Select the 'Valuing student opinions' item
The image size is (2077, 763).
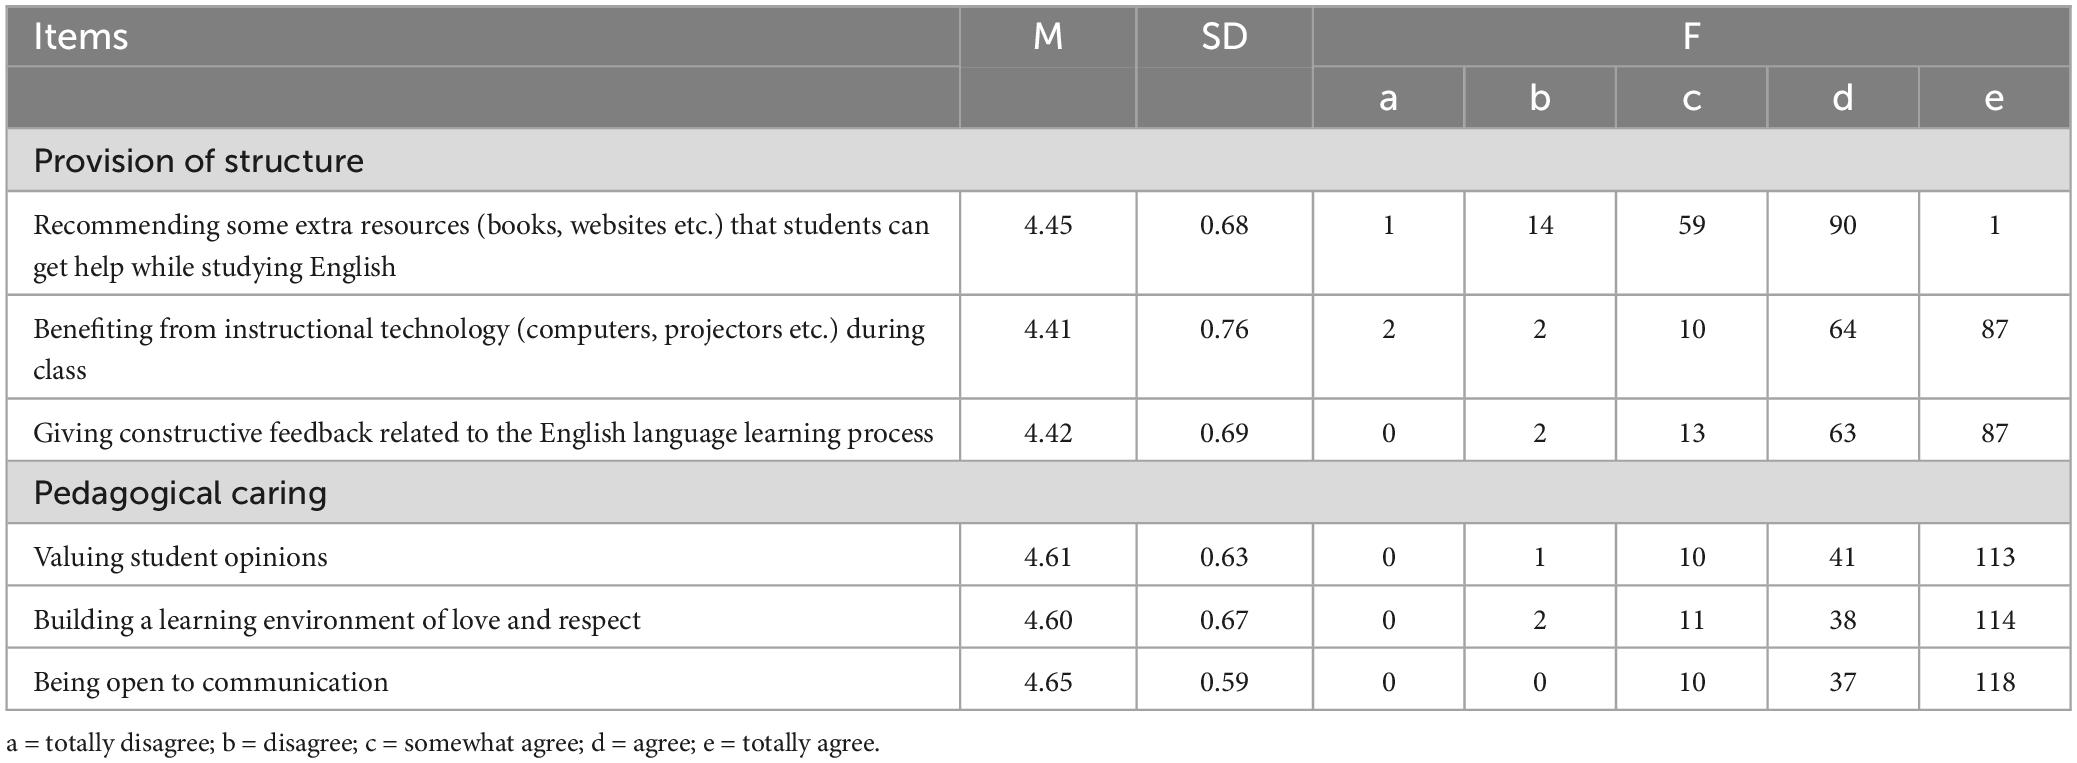[x=180, y=557]
